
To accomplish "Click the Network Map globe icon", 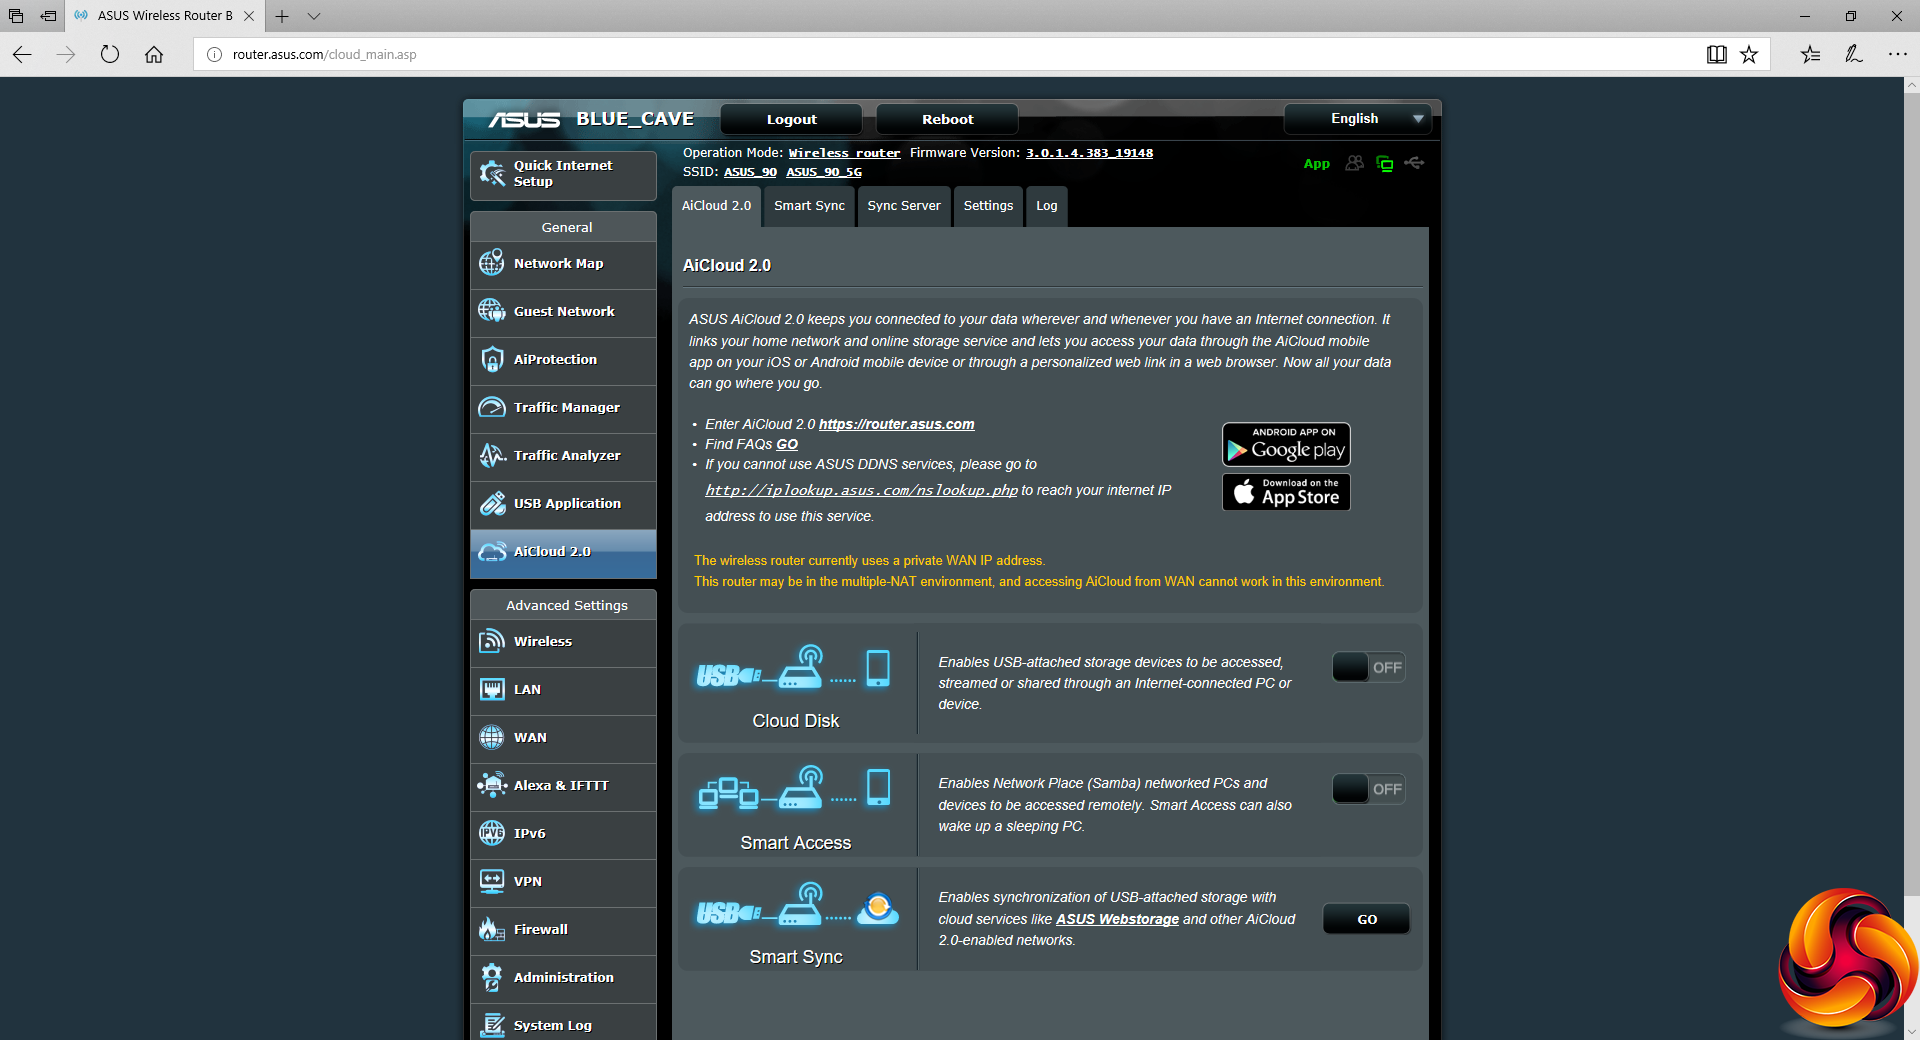I will [492, 263].
